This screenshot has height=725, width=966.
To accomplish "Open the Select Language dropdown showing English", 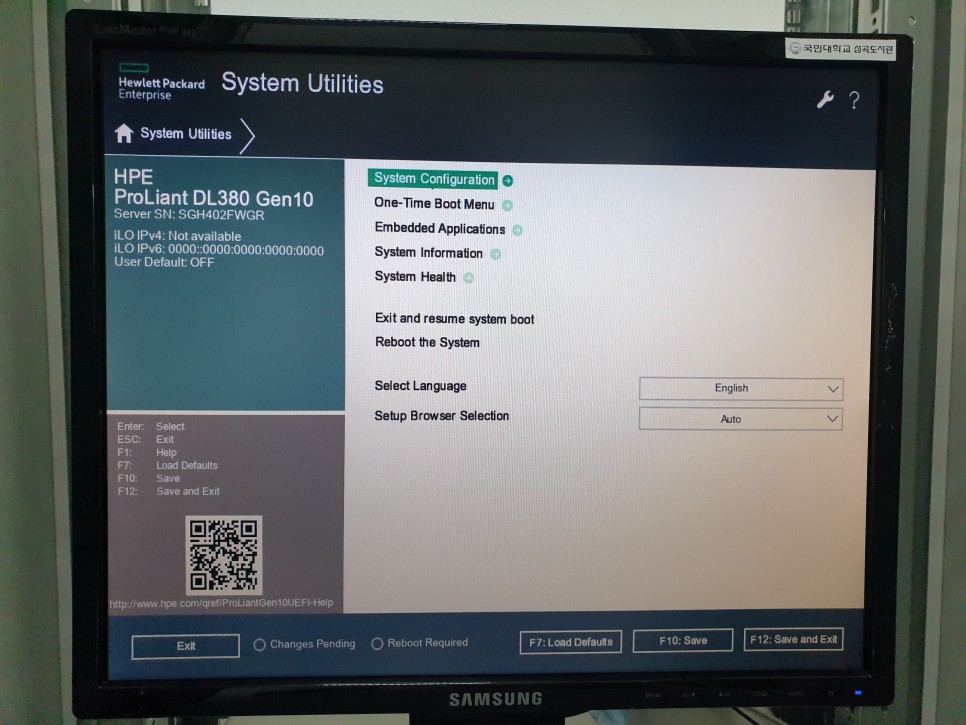I will click(741, 389).
